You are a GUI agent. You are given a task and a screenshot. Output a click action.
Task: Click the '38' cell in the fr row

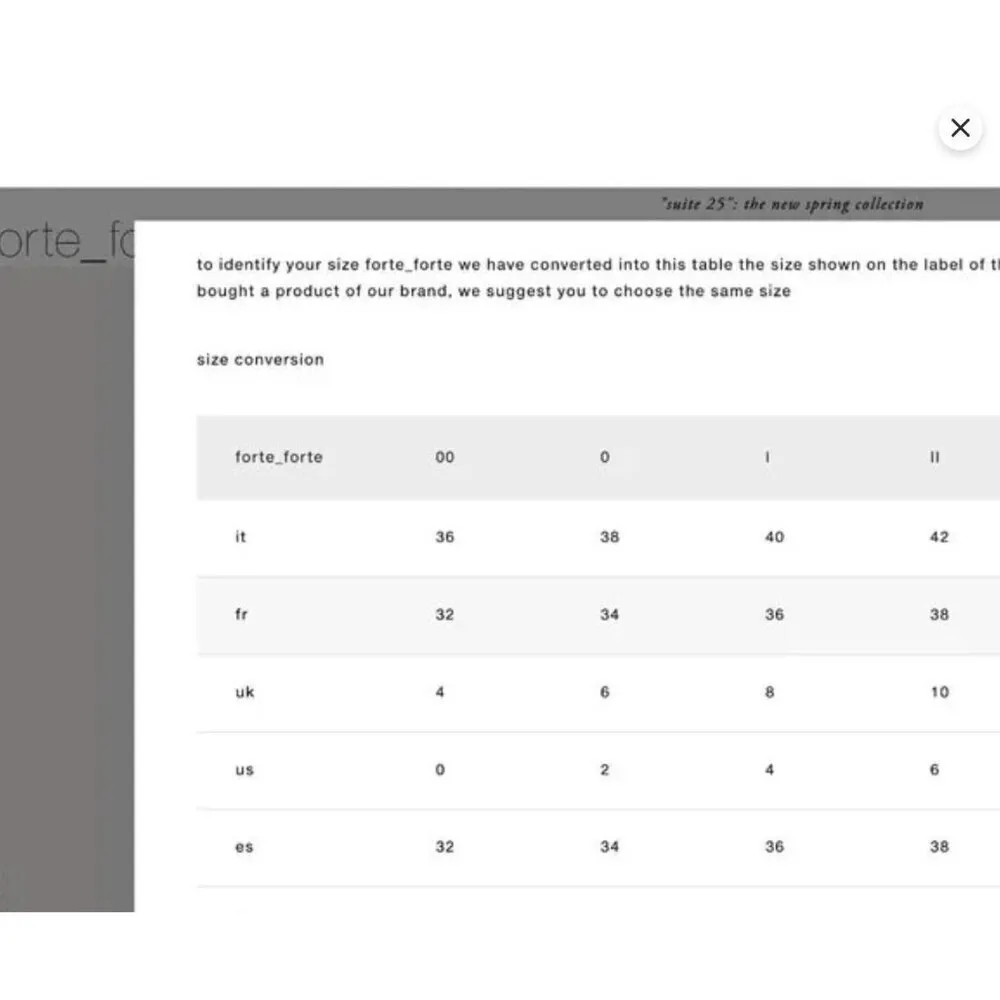click(x=939, y=615)
